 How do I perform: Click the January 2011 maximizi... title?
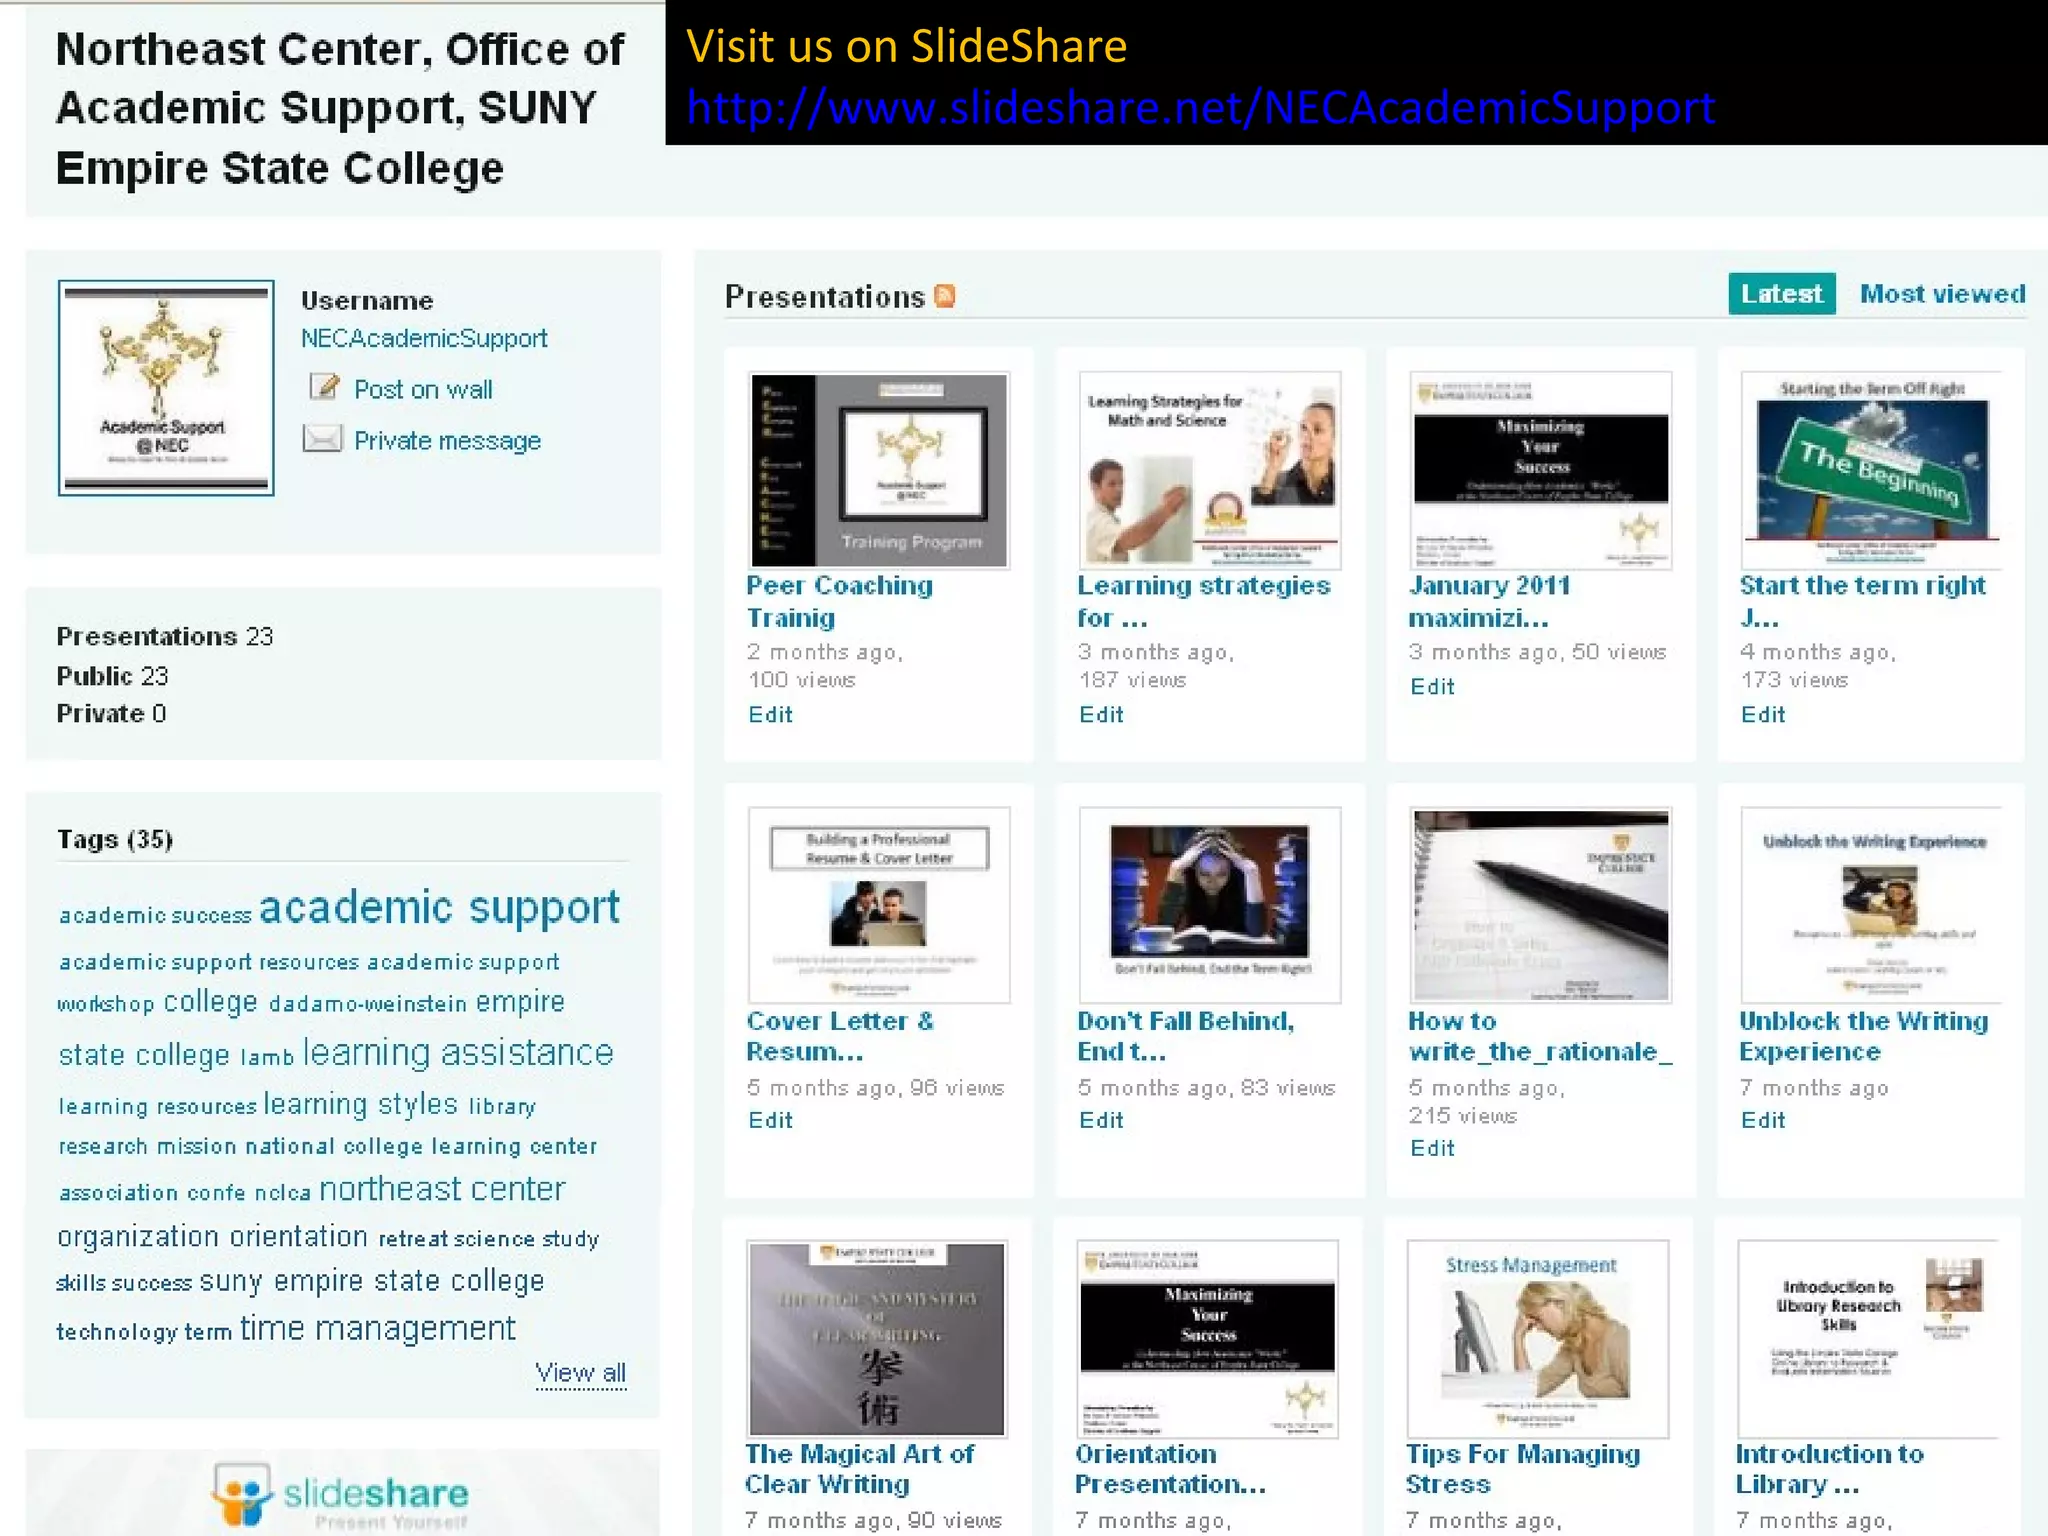pos(1489,601)
